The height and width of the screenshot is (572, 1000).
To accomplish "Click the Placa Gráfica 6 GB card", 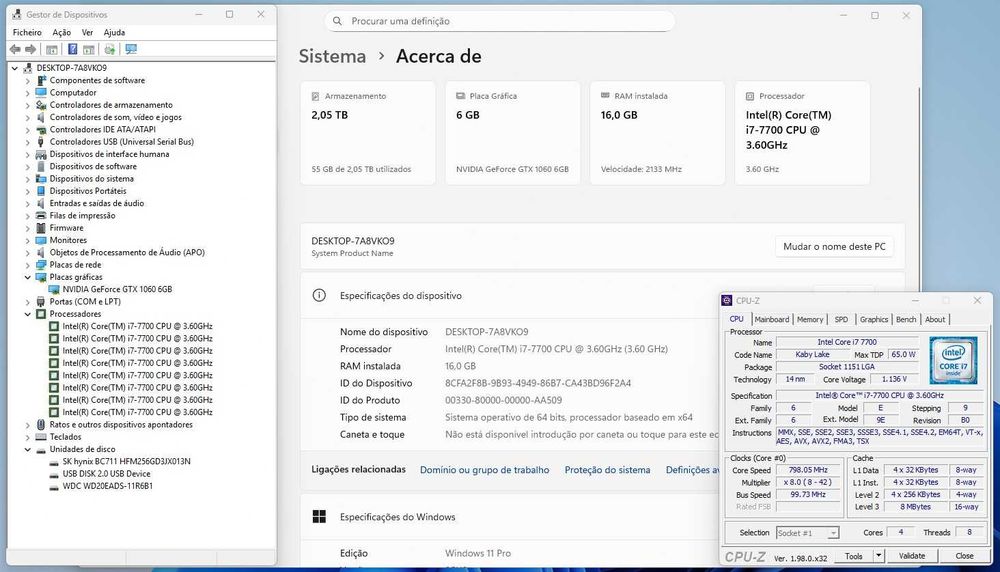I will click(x=513, y=133).
